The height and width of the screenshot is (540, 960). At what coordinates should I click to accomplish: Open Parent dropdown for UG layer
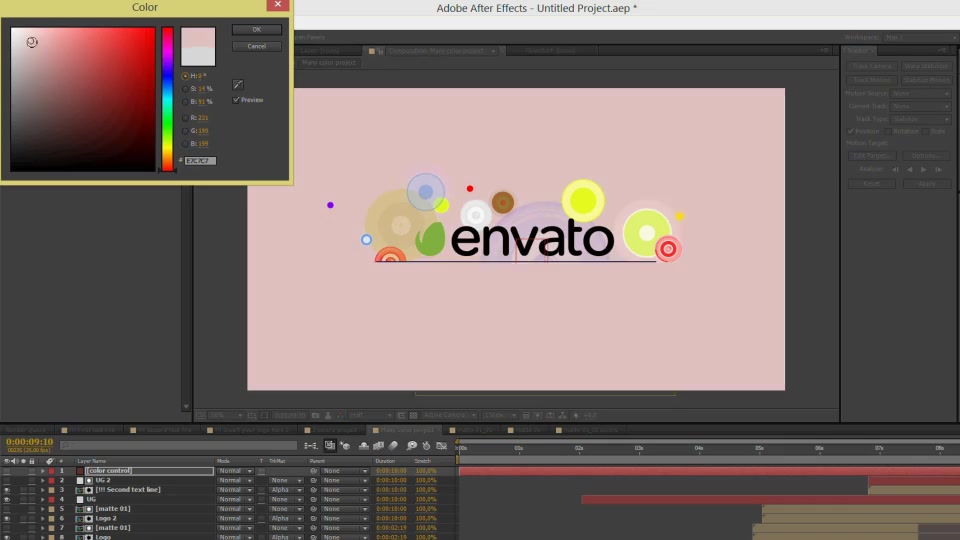pyautogui.click(x=345, y=500)
